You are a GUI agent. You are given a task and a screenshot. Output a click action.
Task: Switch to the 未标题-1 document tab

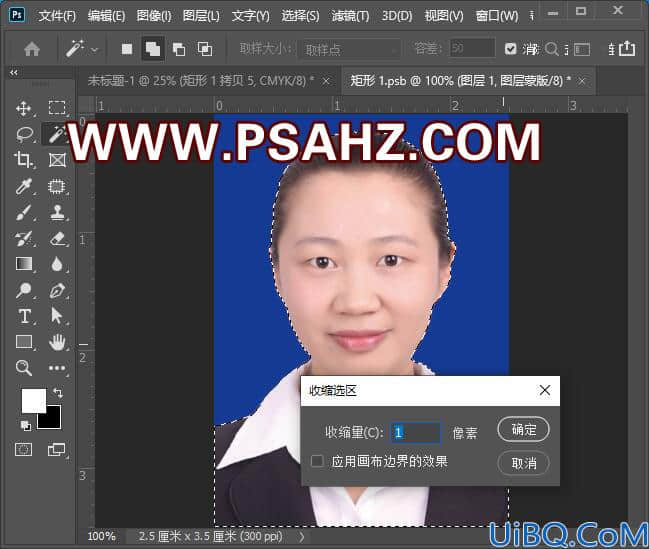[200, 80]
